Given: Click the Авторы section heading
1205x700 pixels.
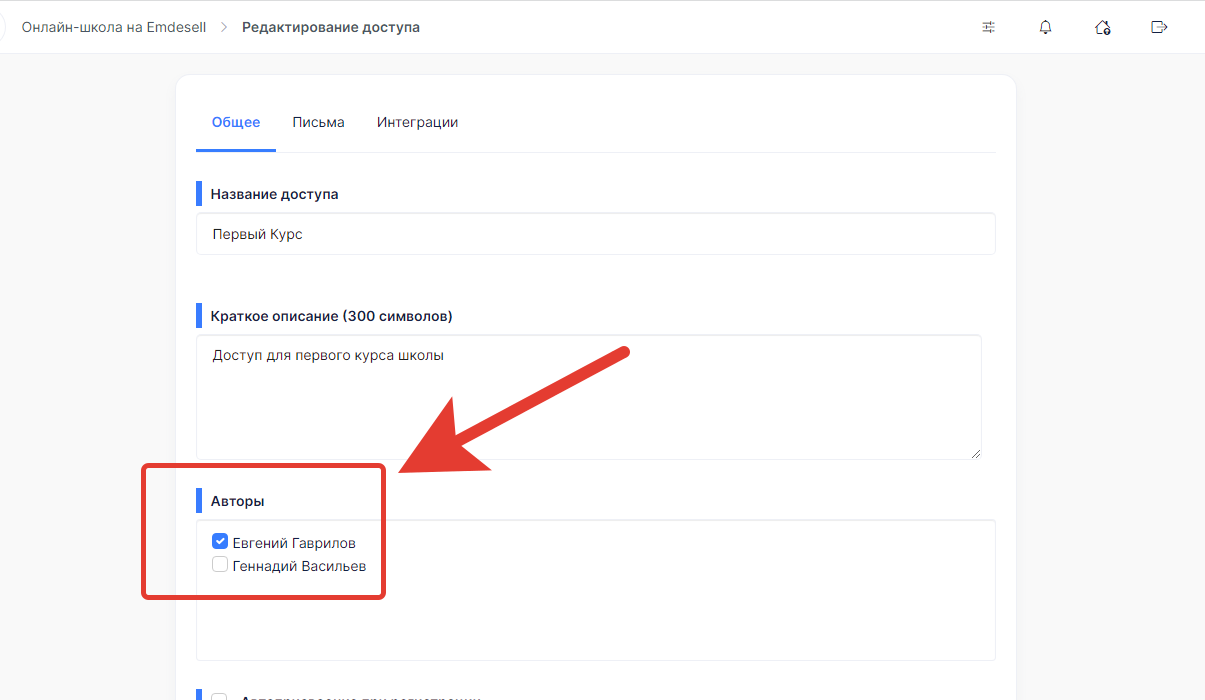Looking at the screenshot, I should [237, 501].
